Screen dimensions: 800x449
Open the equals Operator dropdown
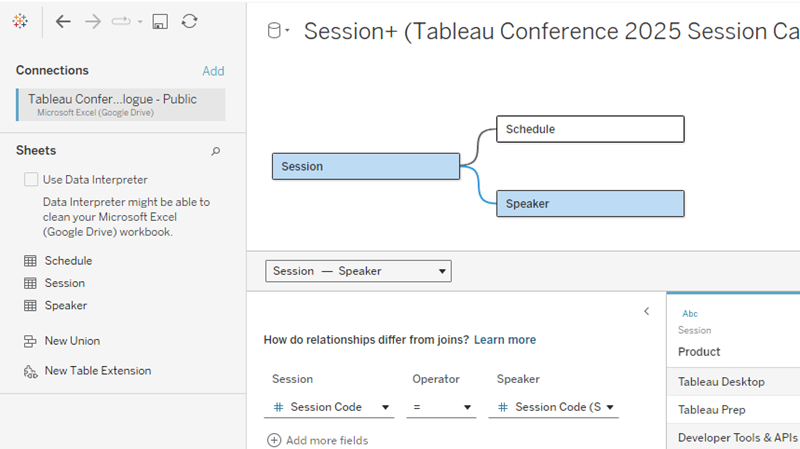440,407
